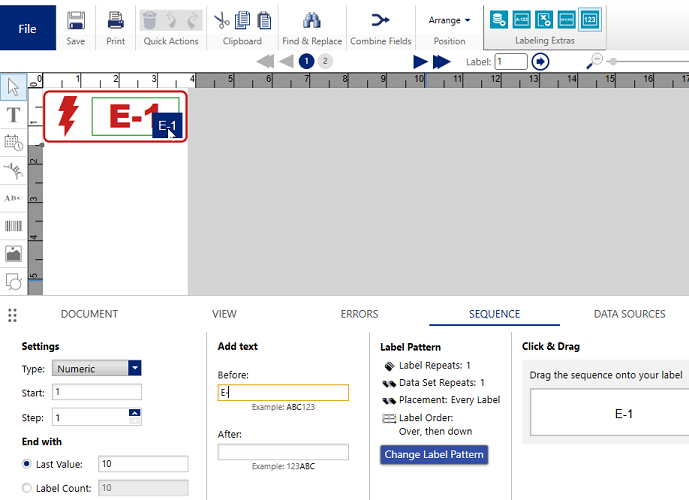Click the Save icon
This screenshot has width=689, height=500.
click(75, 21)
